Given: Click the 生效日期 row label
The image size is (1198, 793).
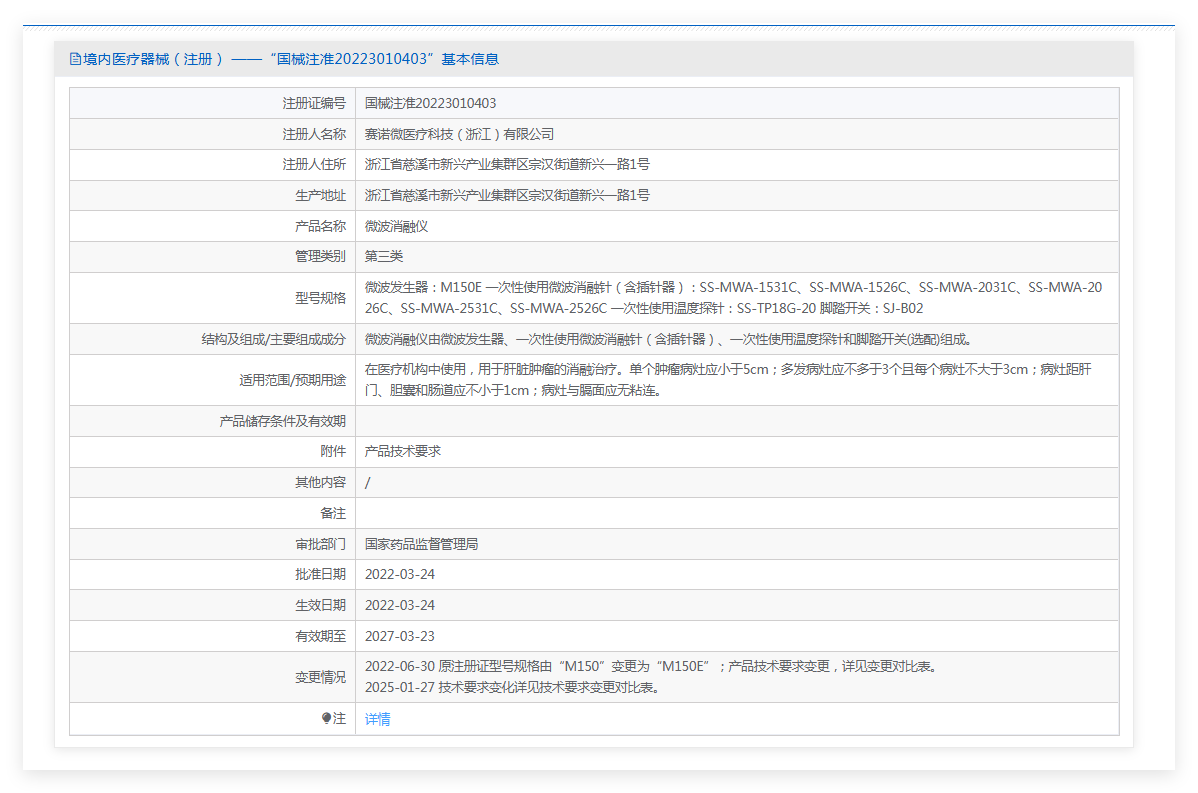Looking at the screenshot, I should 320,605.
